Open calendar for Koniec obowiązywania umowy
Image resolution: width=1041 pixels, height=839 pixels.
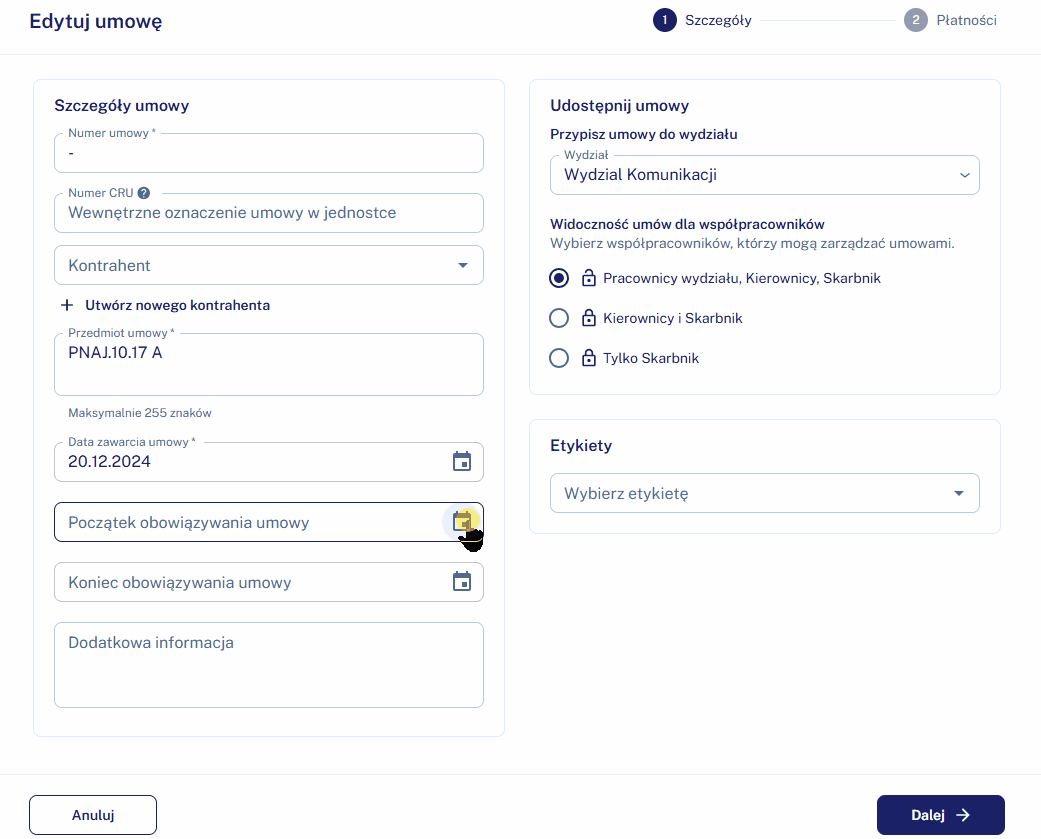461,581
